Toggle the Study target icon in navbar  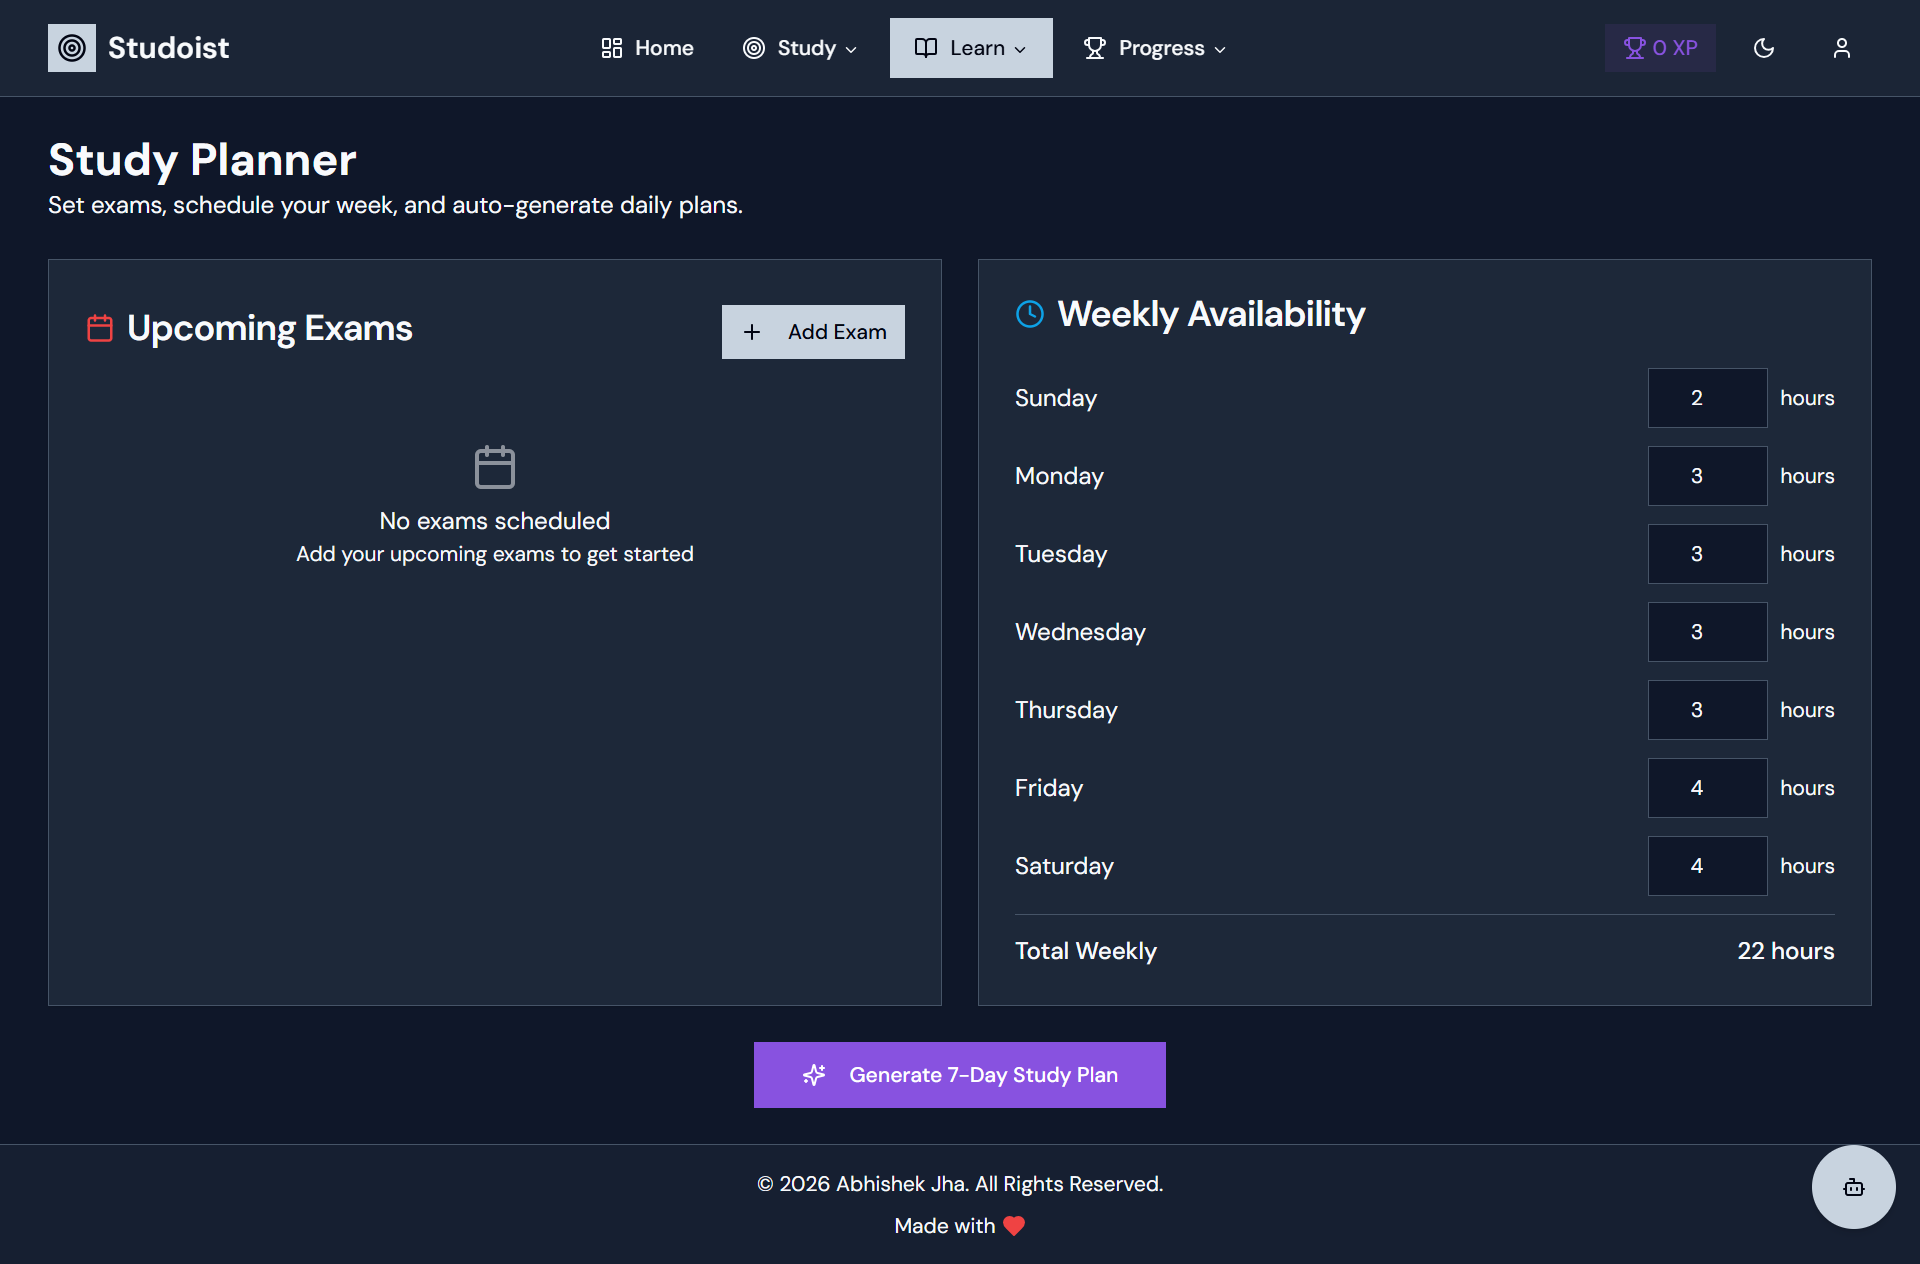coord(753,47)
